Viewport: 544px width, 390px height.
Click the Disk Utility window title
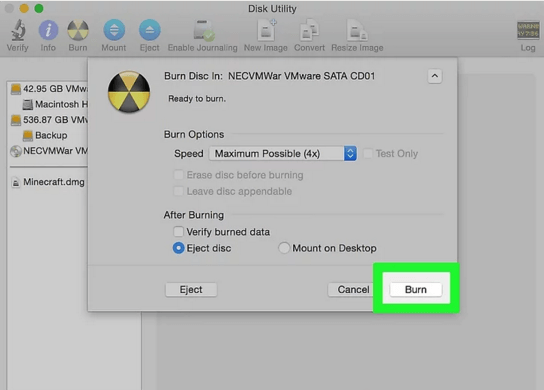pyautogui.click(x=272, y=9)
